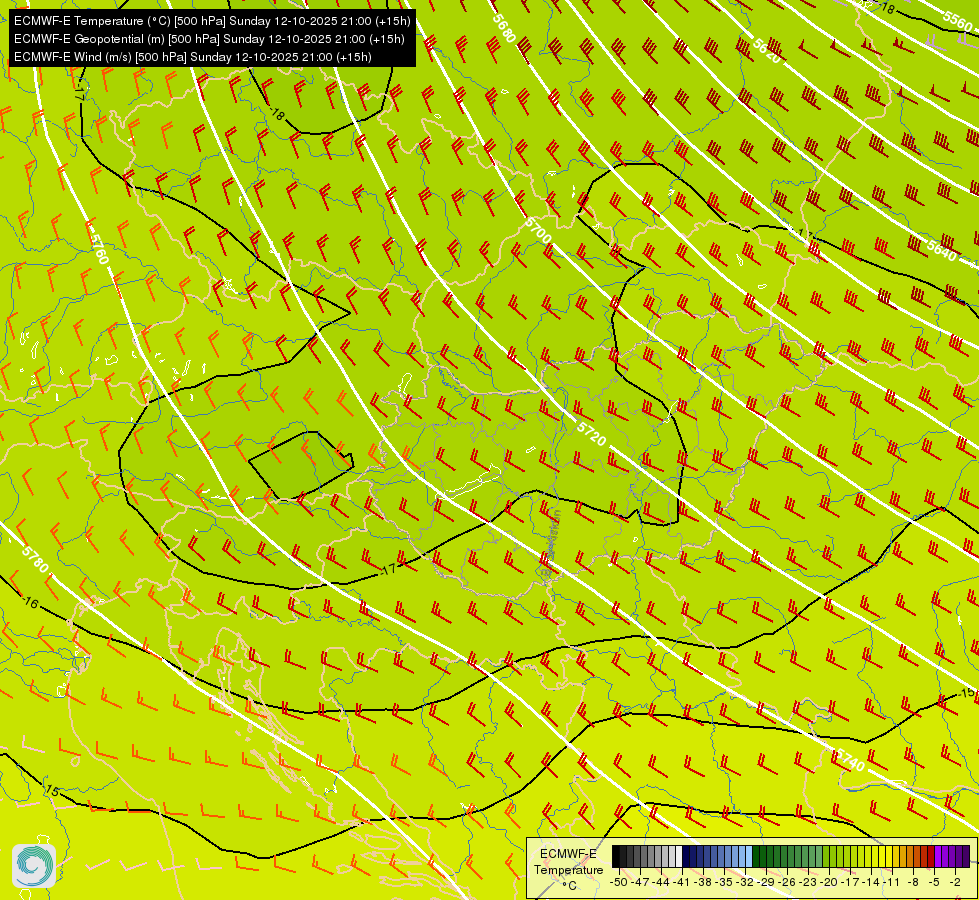Screen dimensions: 979x900
Task: Select the ECMWF-E Geopotential title line
Action: pos(209,39)
